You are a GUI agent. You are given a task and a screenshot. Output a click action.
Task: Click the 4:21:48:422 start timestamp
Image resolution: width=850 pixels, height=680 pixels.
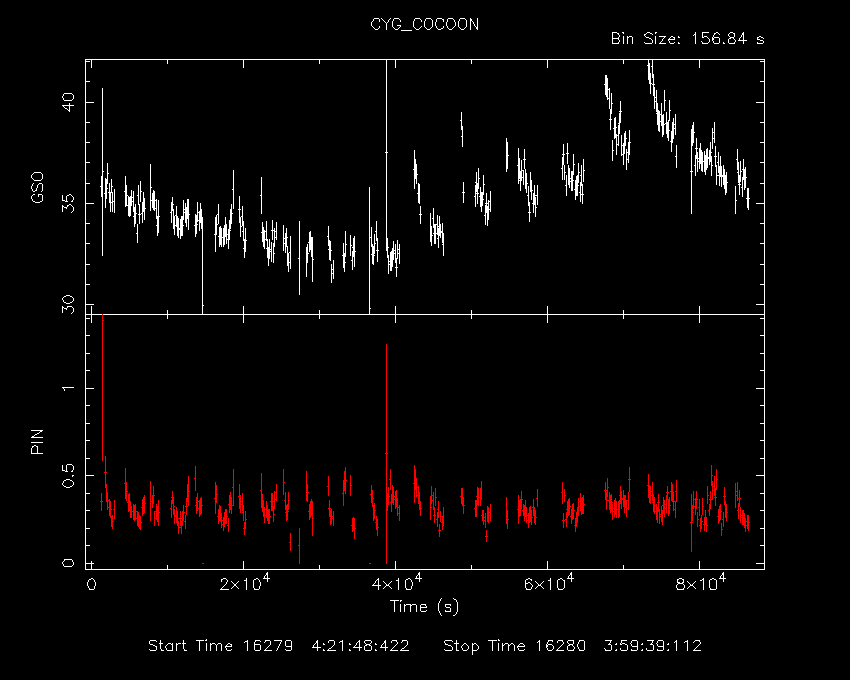[360, 646]
